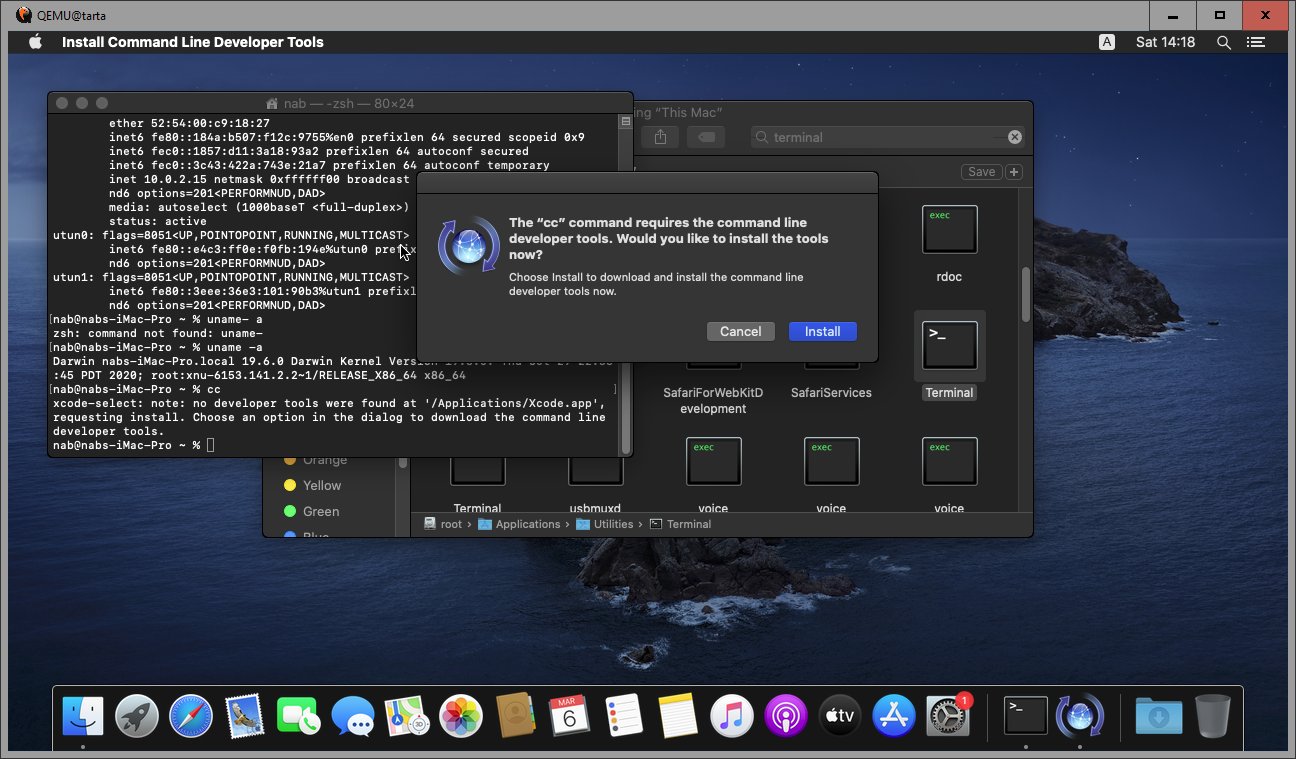The height and width of the screenshot is (759, 1296).
Task: Select the rdoc executable file
Action: (949, 231)
